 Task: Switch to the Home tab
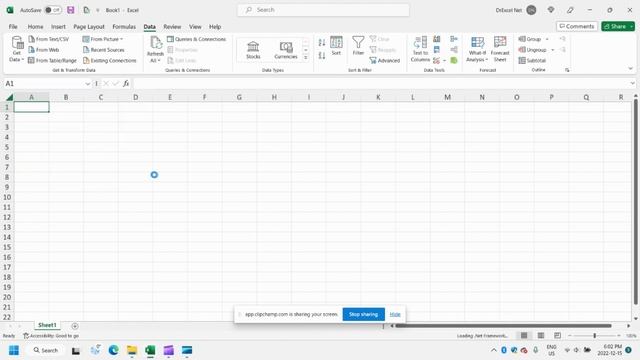(x=35, y=27)
